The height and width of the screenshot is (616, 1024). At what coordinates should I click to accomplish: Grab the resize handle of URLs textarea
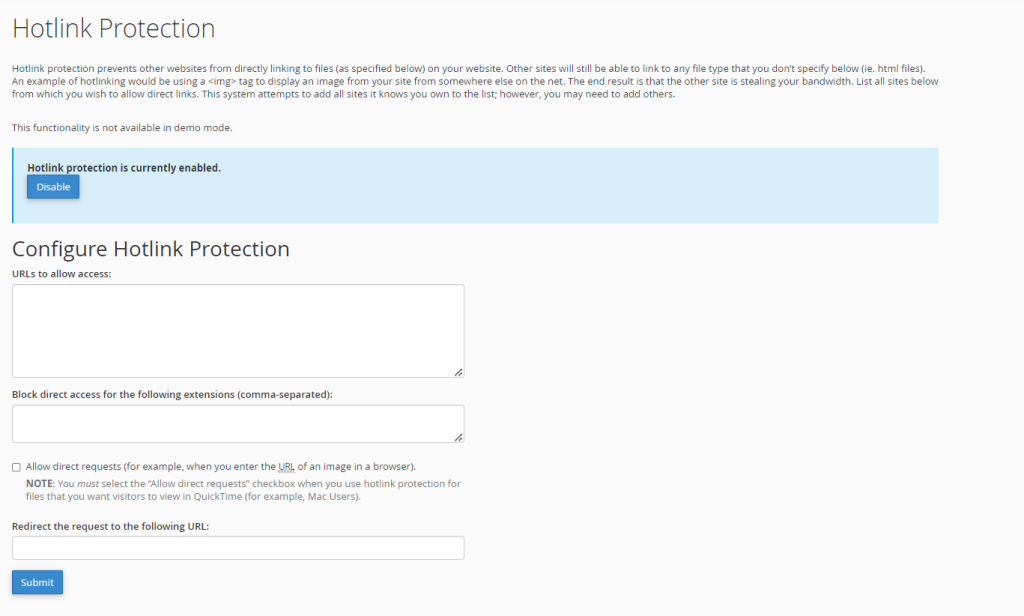458,372
